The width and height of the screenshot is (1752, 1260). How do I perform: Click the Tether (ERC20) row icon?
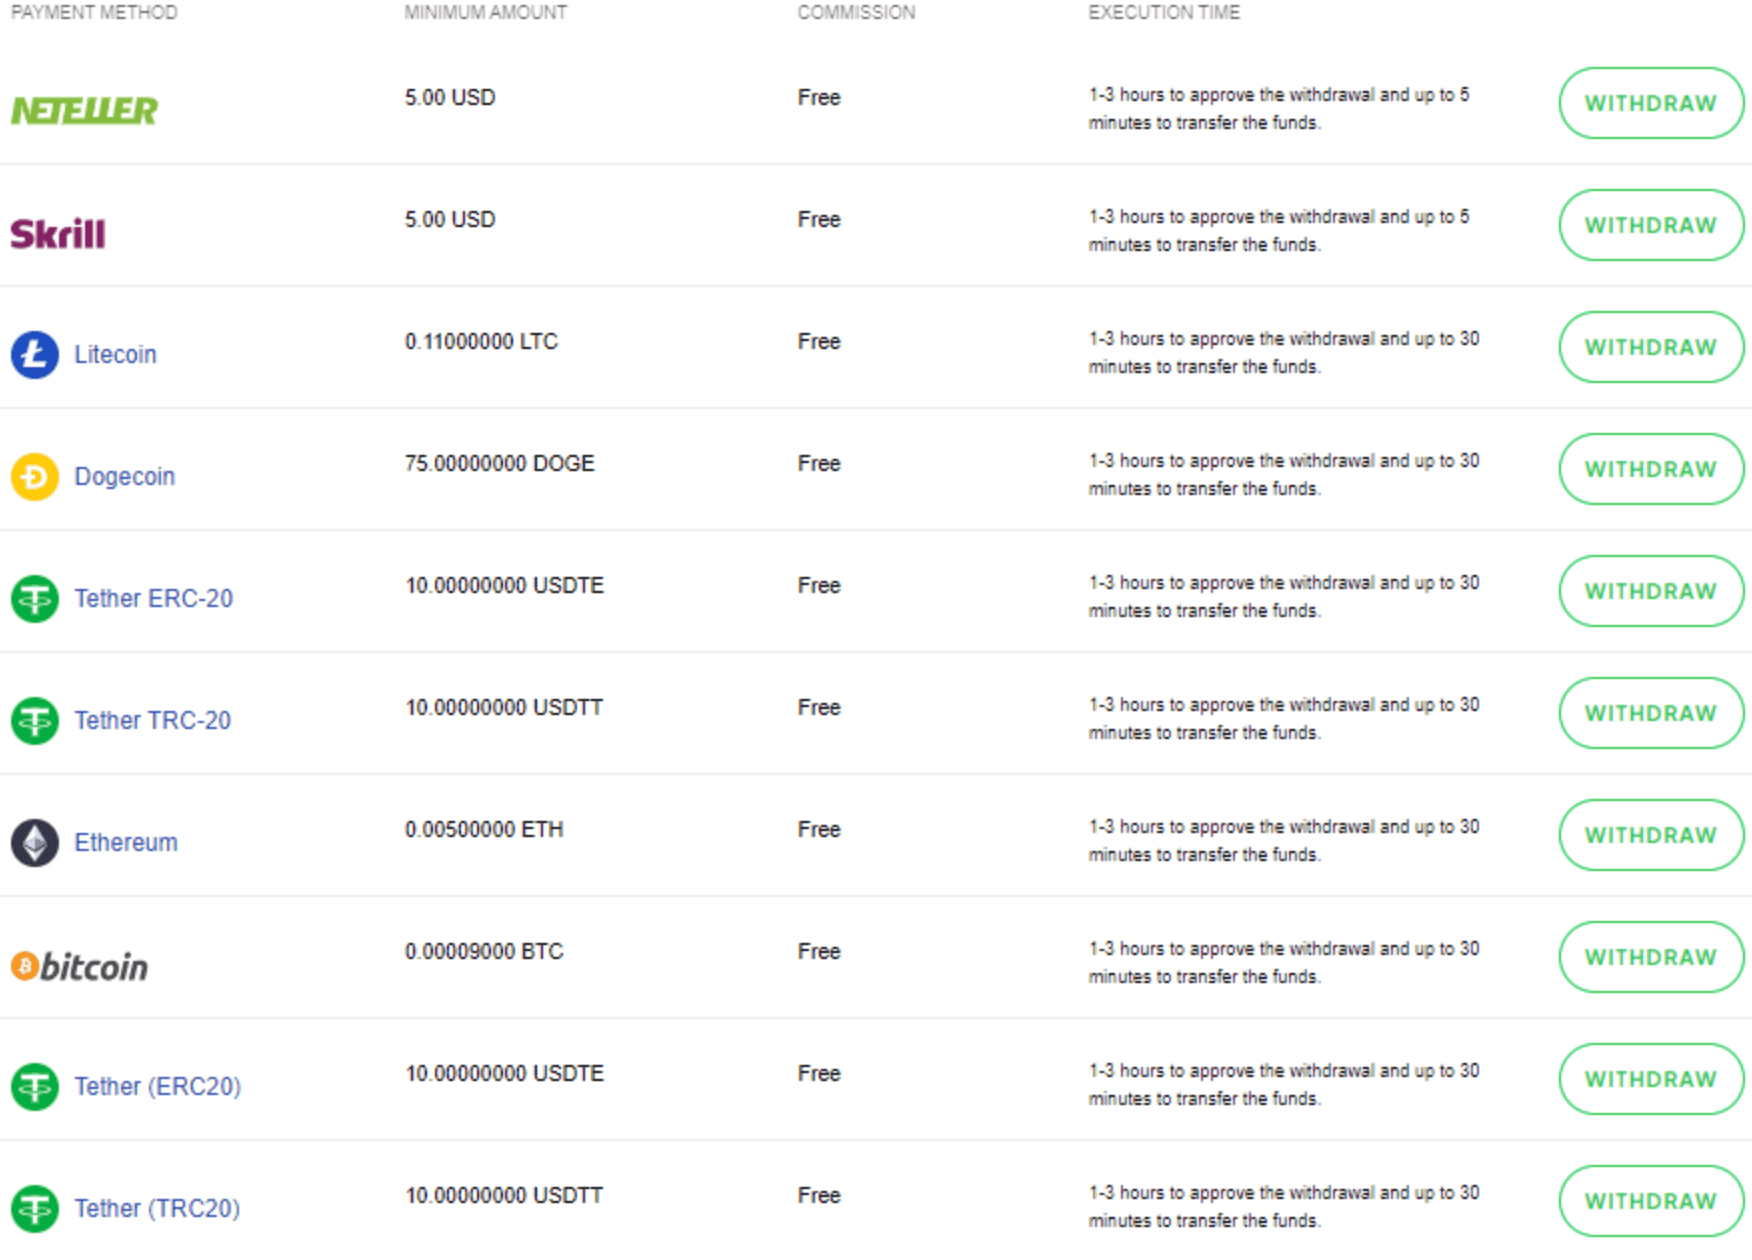(x=33, y=1086)
